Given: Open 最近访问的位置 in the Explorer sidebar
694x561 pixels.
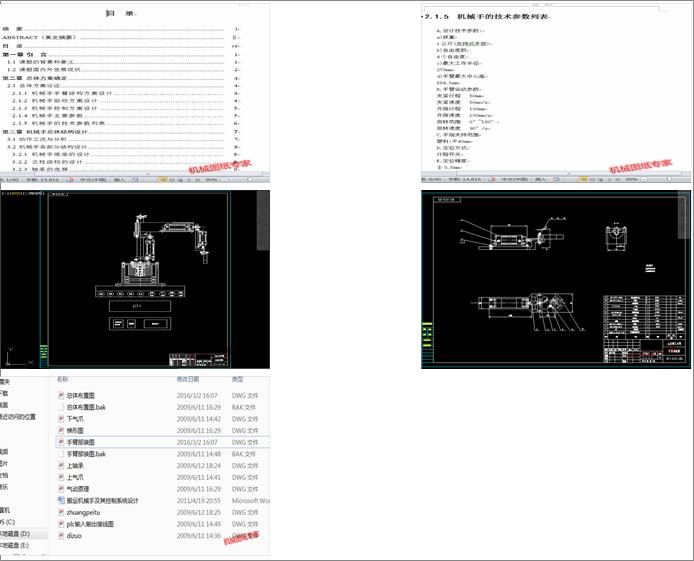Looking at the screenshot, I should pyautogui.click(x=18, y=416).
